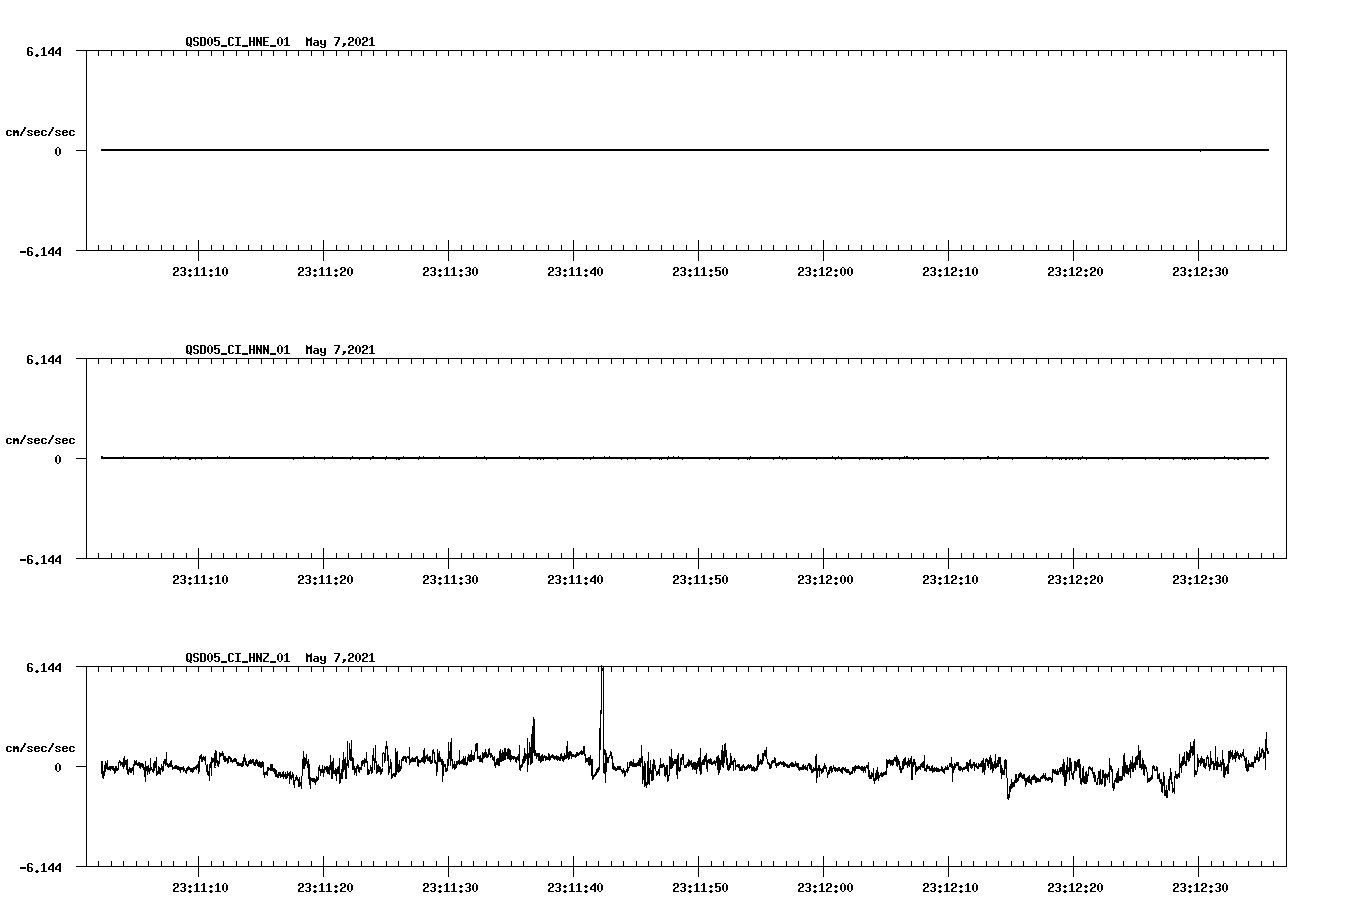This screenshot has width=1358, height=924.
Task: Click the 23:12:20 tick label on the HNE axis
Action: (x=1073, y=270)
